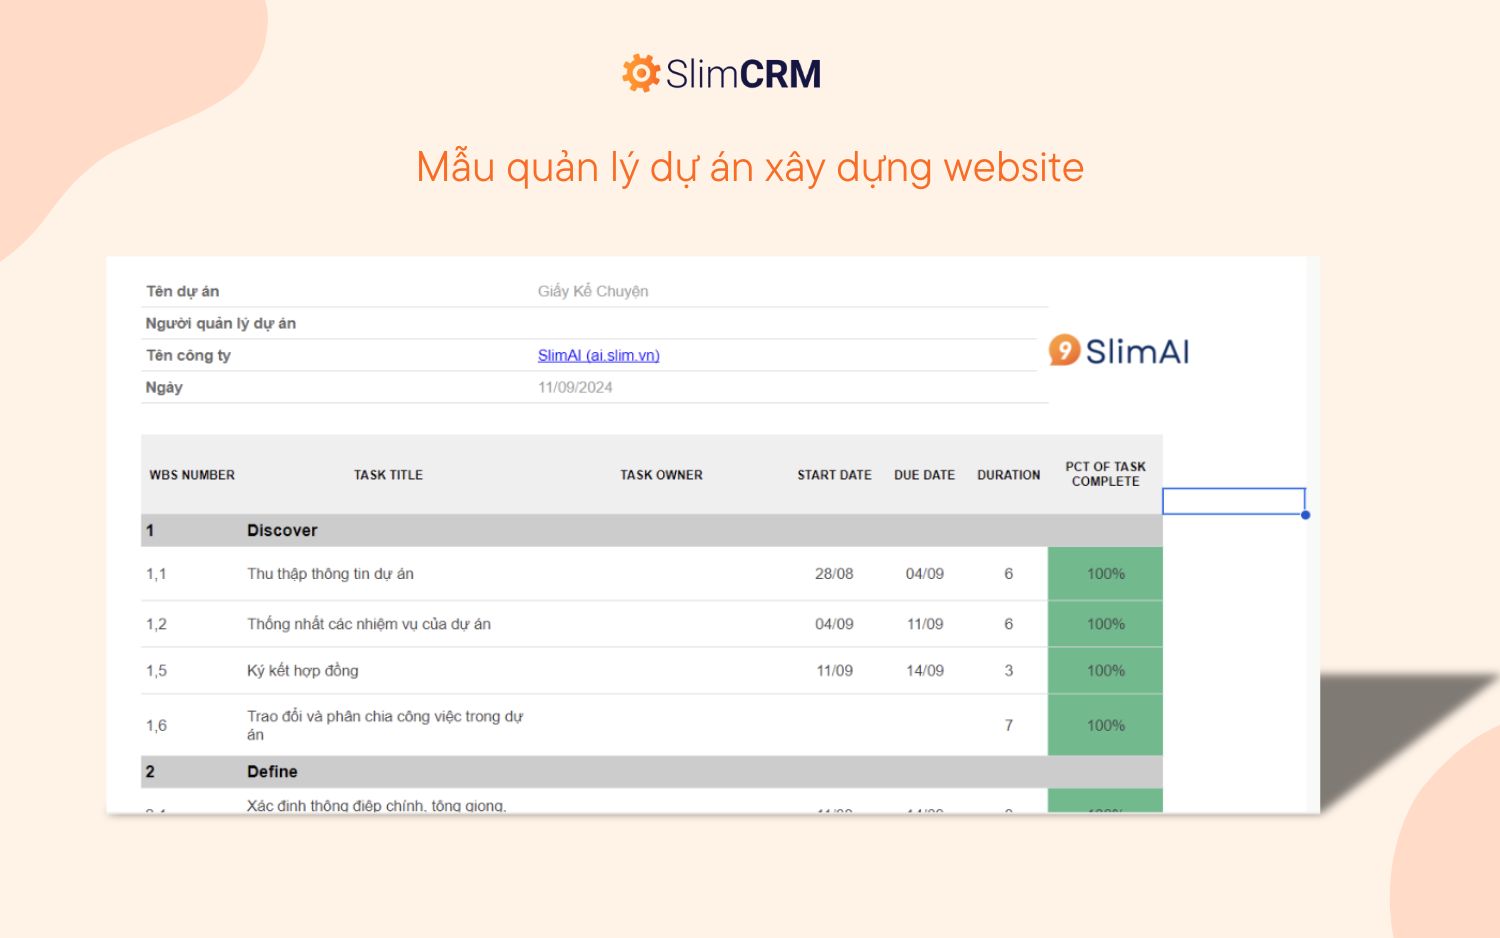Viewport: 1500px width, 938px height.
Task: Select the due date 14/09 for Ký kết hợp đồng
Action: point(924,670)
